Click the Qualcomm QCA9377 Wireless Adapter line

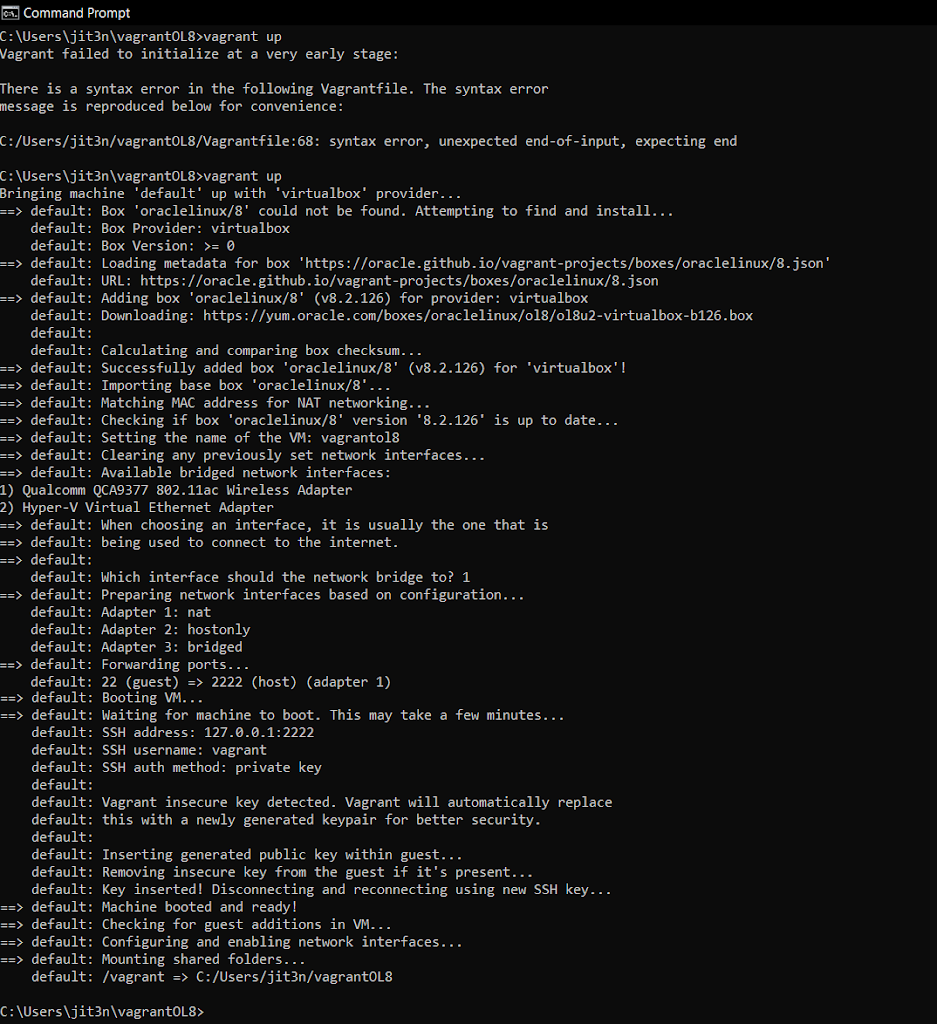click(176, 490)
